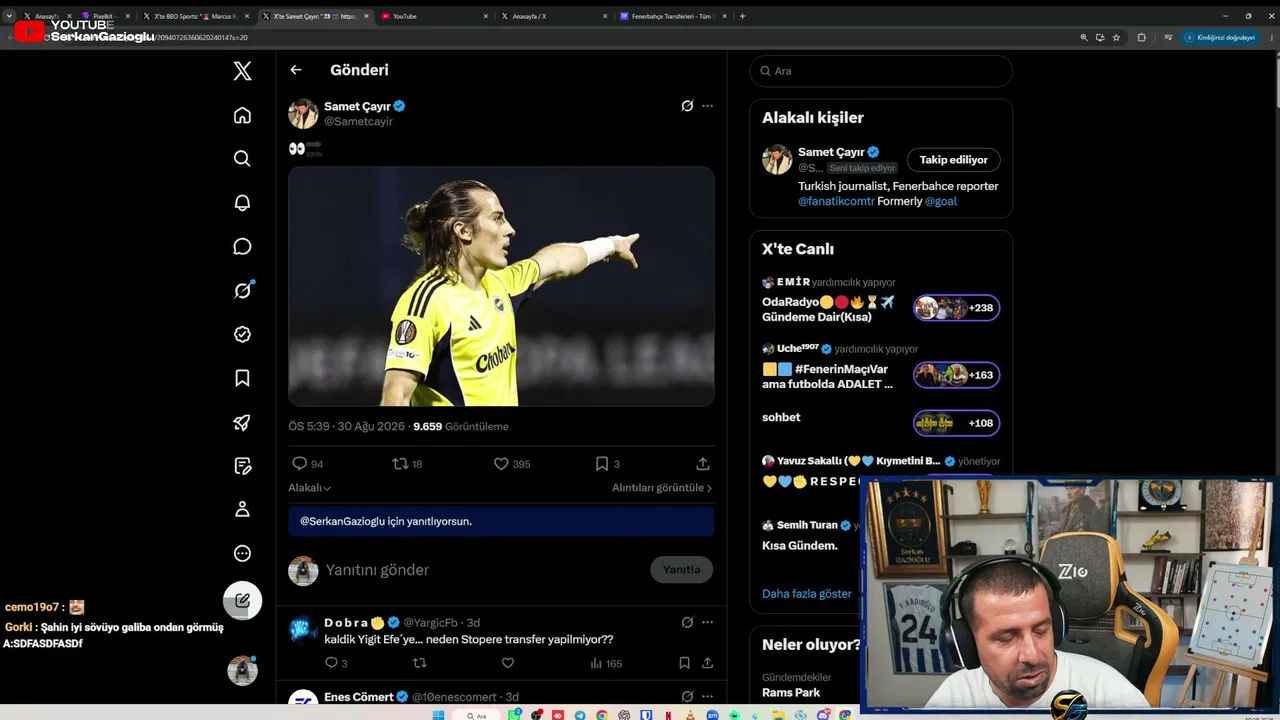Open WhatsApp from the taskbar
The width and height of the screenshot is (1280, 720).
[515, 715]
